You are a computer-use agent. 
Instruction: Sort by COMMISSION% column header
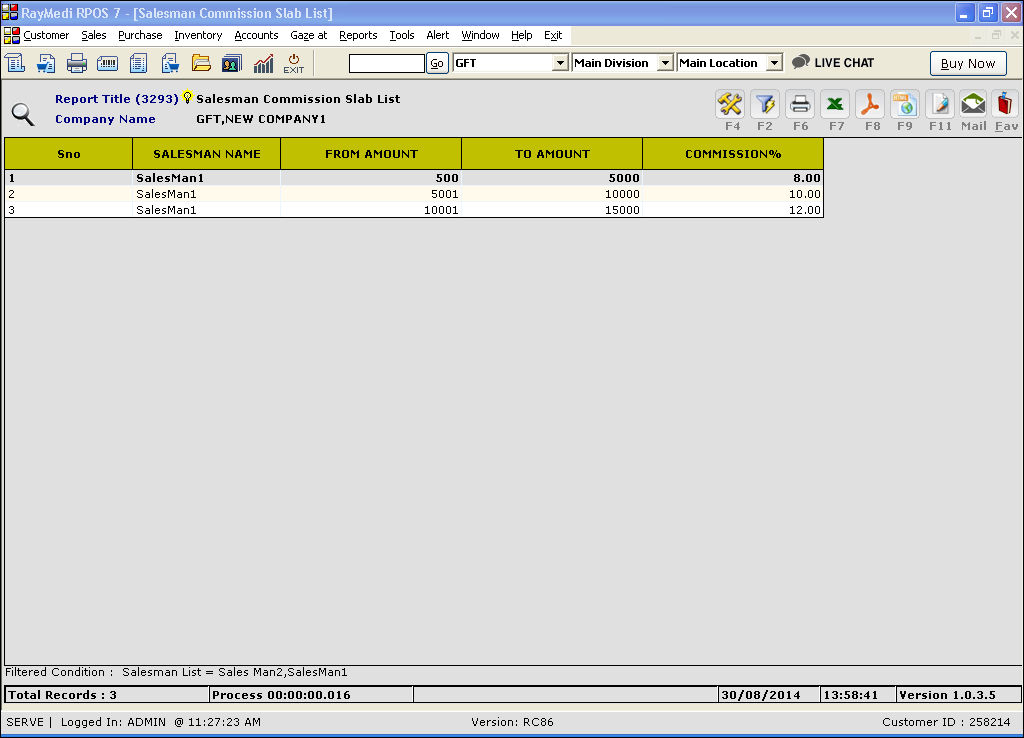click(x=733, y=154)
